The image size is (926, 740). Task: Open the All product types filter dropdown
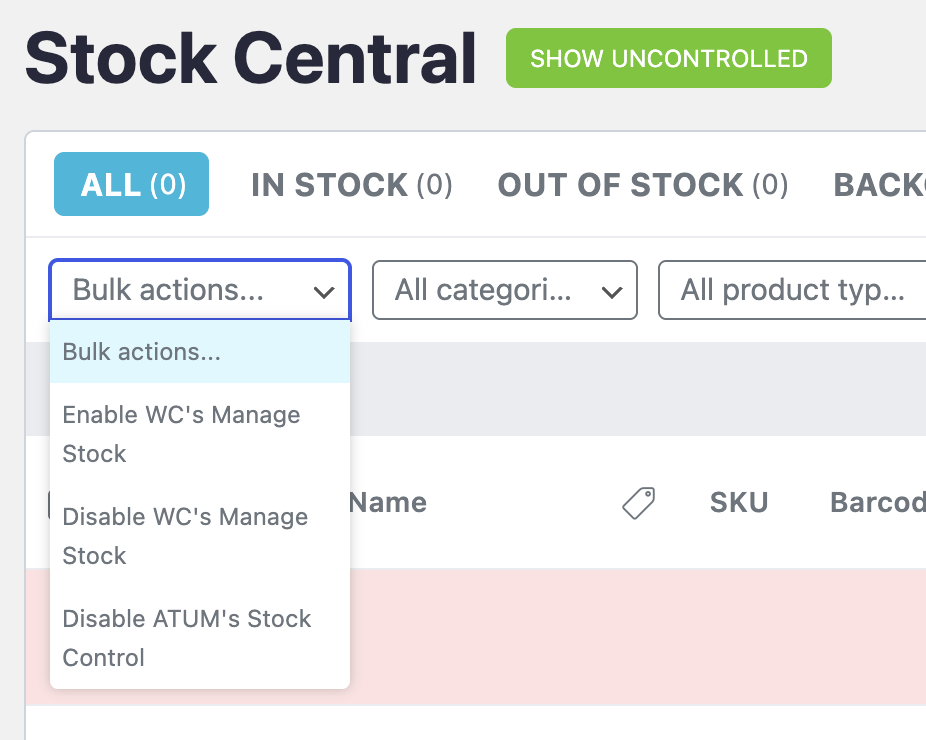pyautogui.click(x=792, y=291)
